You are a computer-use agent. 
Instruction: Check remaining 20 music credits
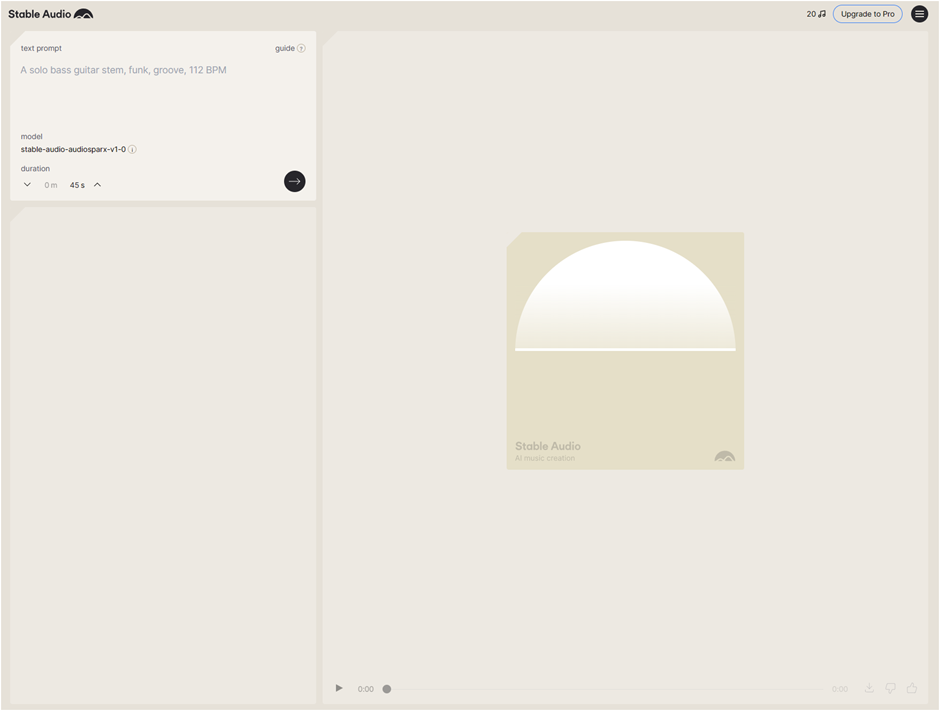(x=815, y=14)
